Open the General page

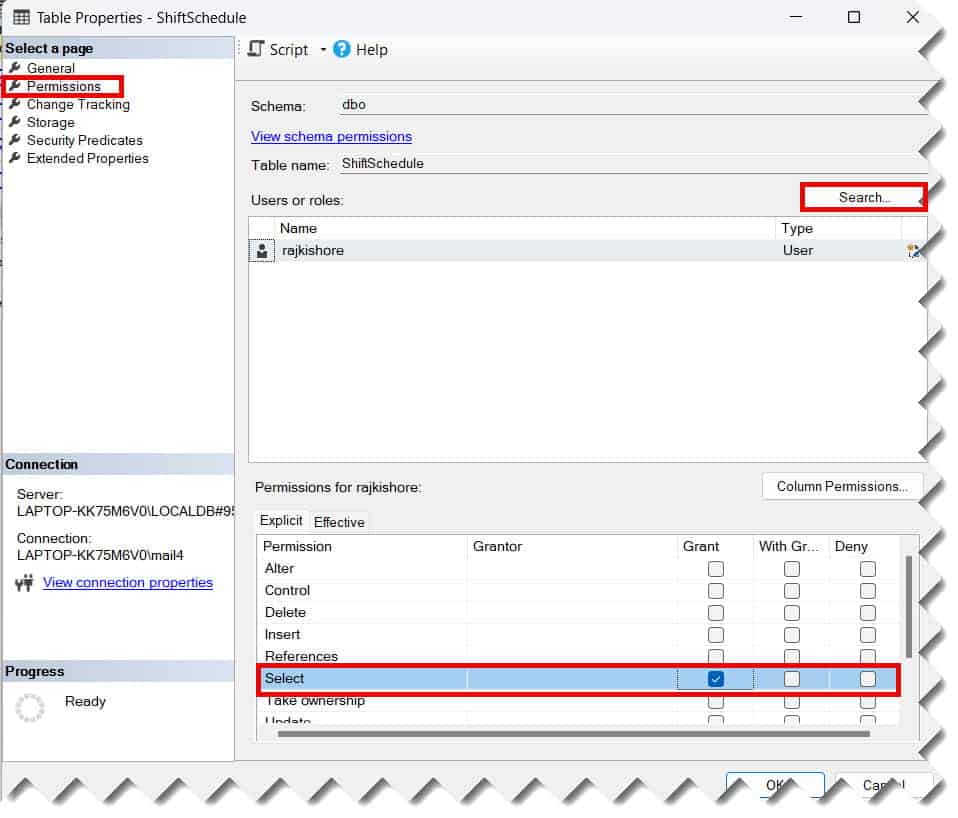[50, 68]
